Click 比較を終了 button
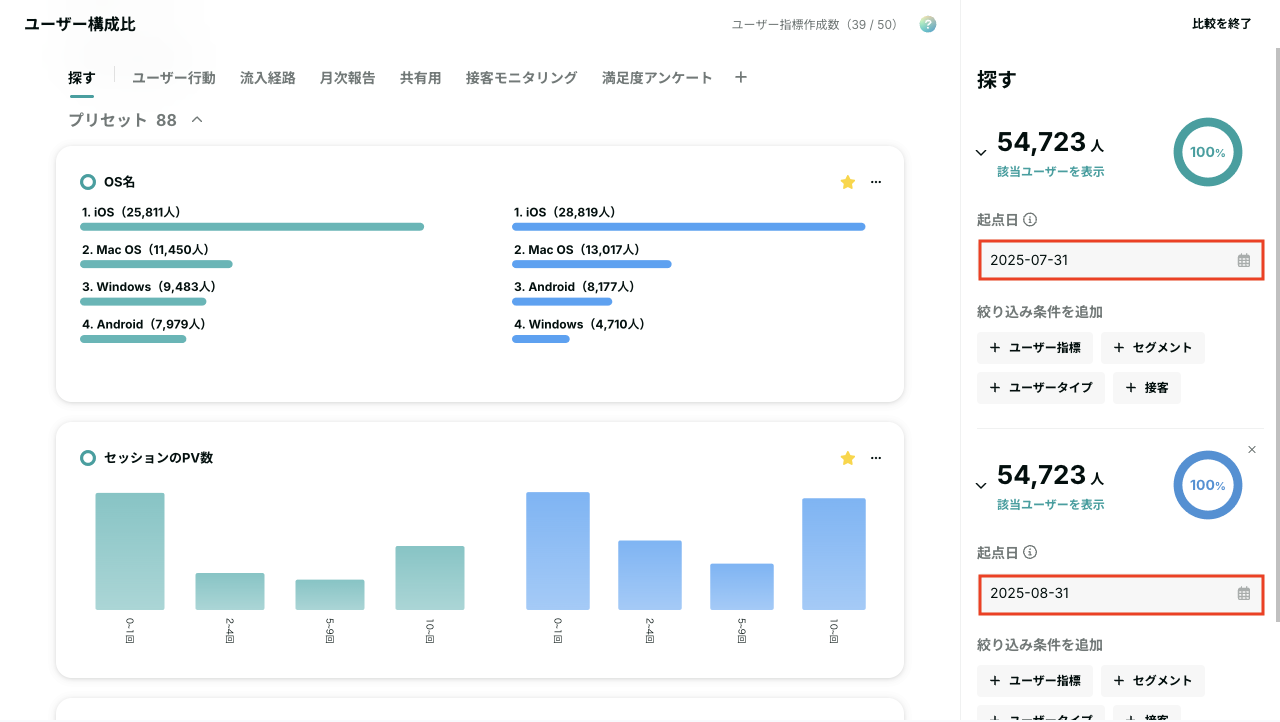This screenshot has height=722, width=1280. pos(1222,24)
